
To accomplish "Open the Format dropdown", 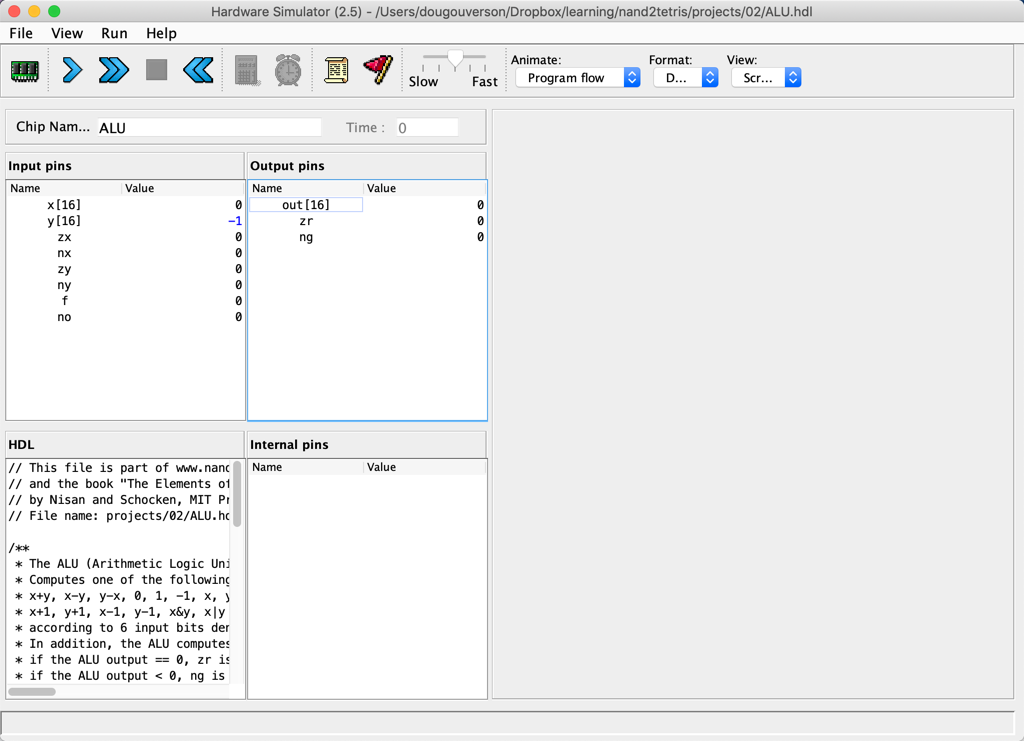I will point(685,78).
